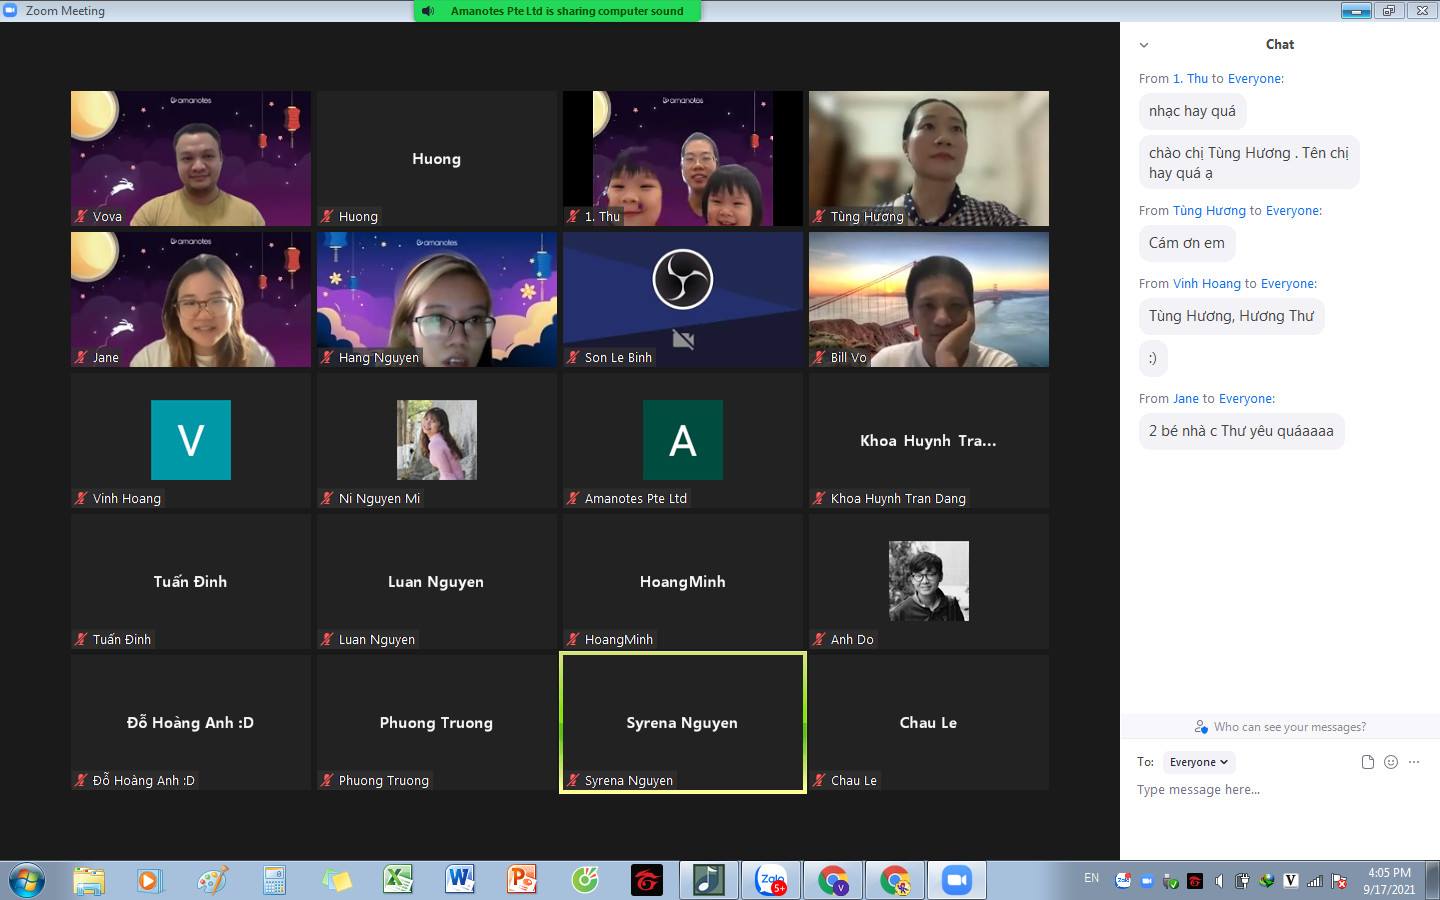The image size is (1440, 900).
Task: Click the Đỗ Hoàng Anh :D participant tile
Action: (191, 722)
